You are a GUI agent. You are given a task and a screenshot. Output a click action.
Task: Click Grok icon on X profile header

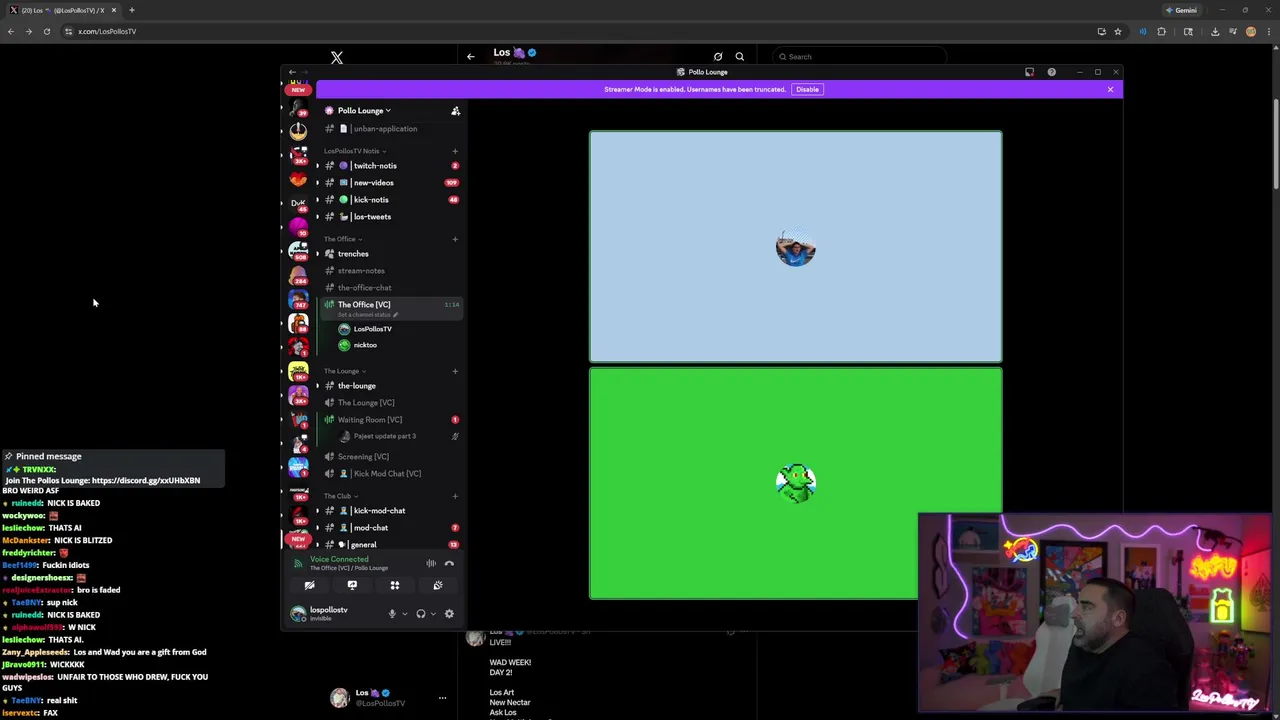pos(718,57)
